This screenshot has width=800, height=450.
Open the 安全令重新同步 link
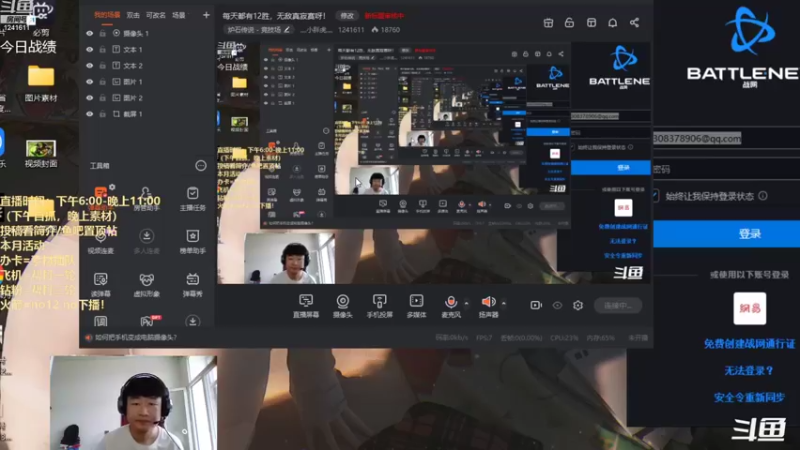click(749, 397)
